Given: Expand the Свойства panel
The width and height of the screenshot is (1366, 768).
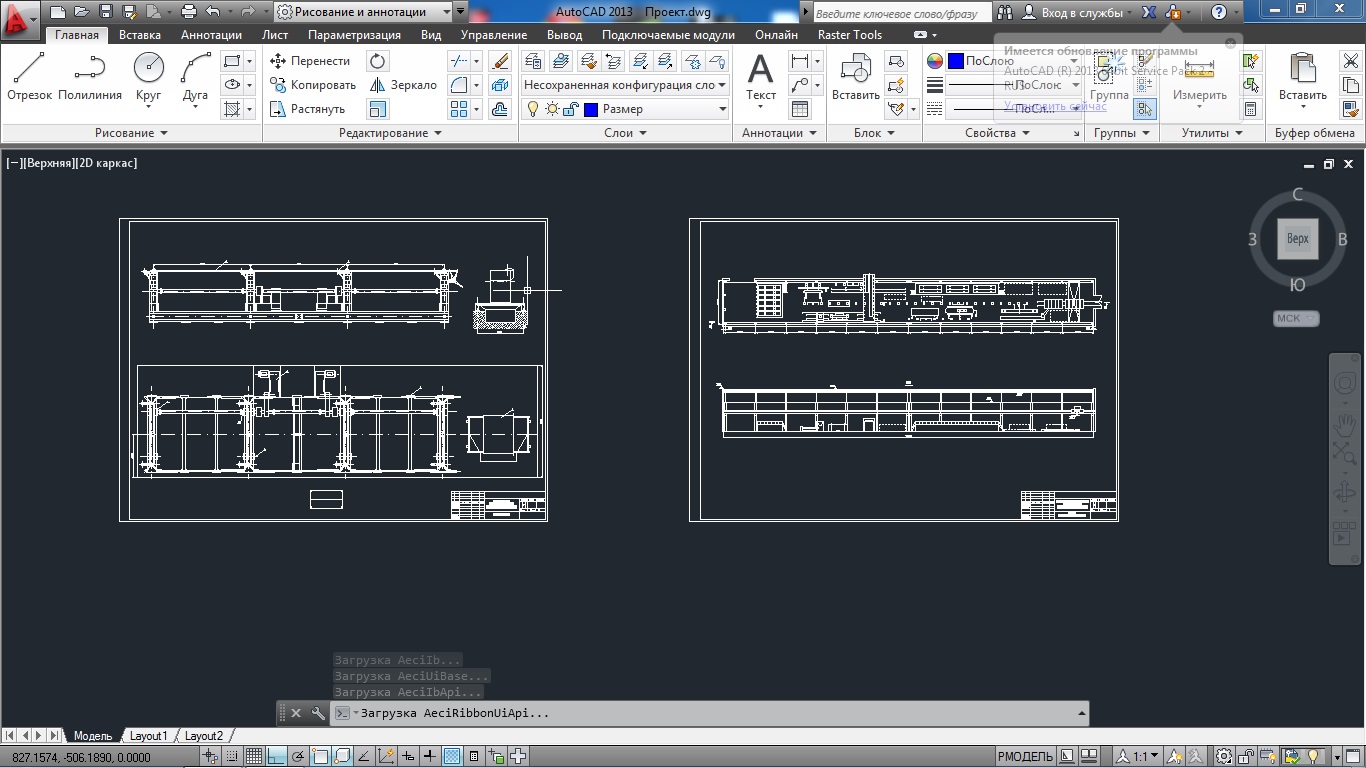Looking at the screenshot, I should [x=997, y=133].
